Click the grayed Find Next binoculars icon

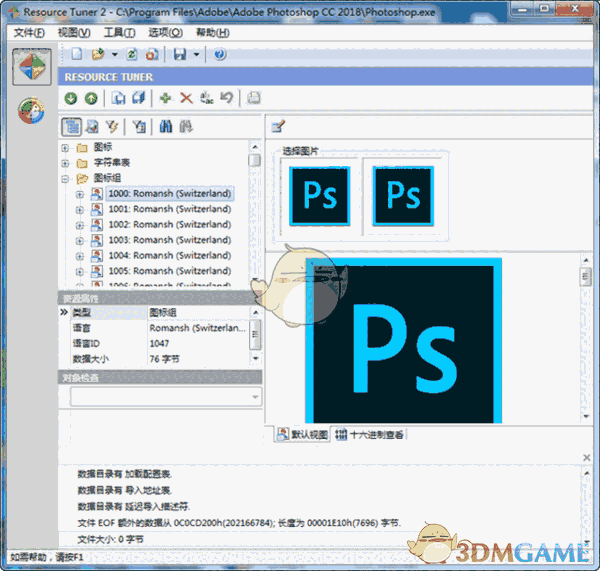click(186, 126)
